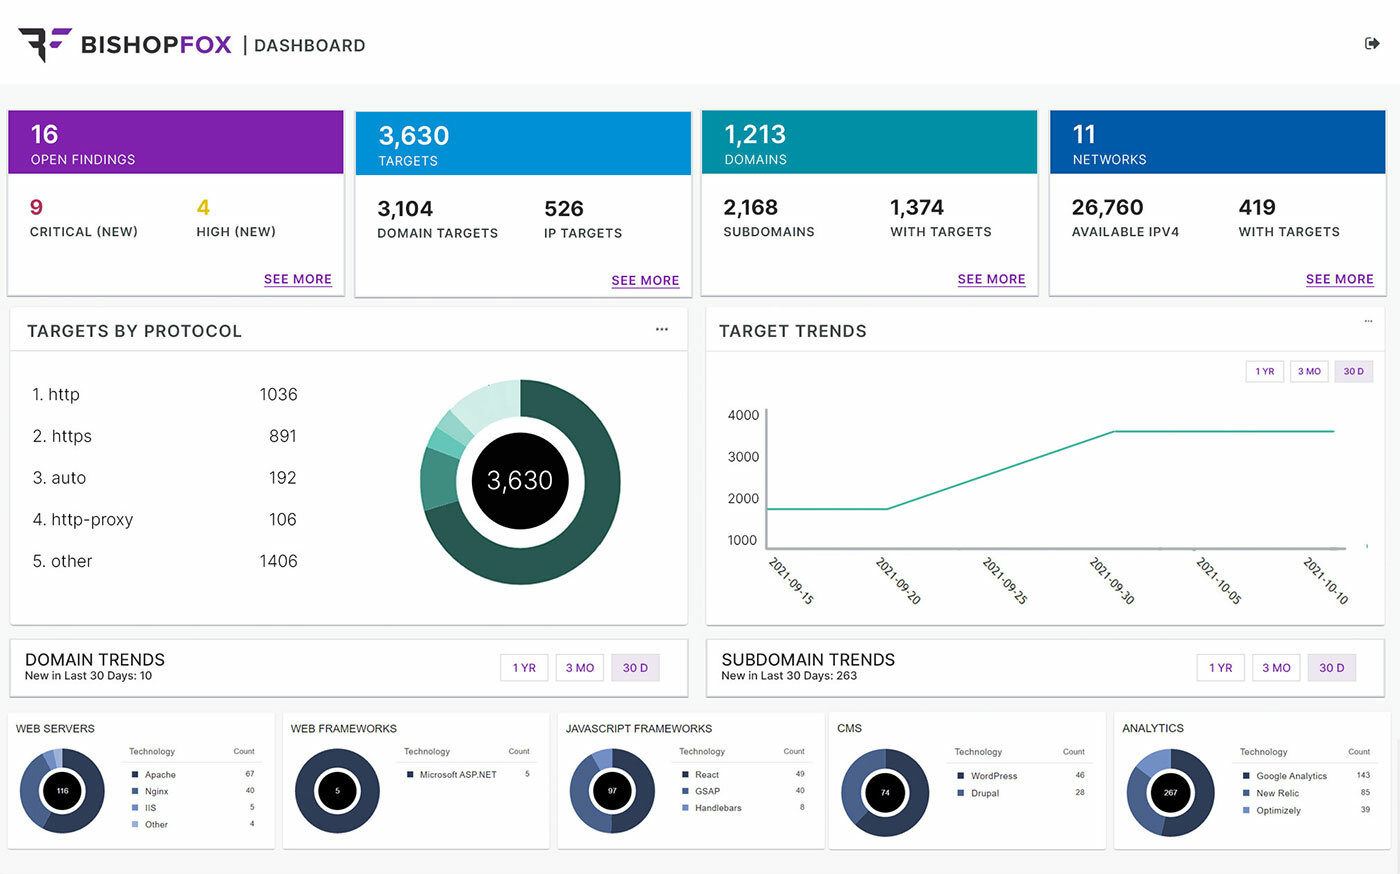Image resolution: width=1400 pixels, height=874 pixels.
Task: Open Targets by Protocol three-dot menu
Action: [661, 329]
